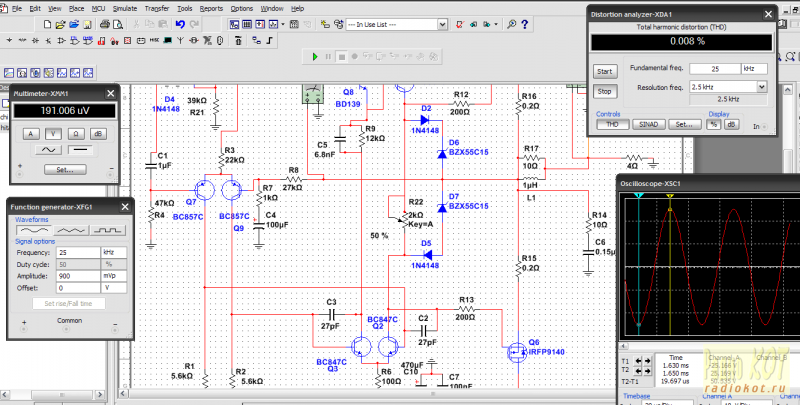Expand the Resolution freq. dropdown
Viewport: 800px width, 405px height.
coord(762,88)
